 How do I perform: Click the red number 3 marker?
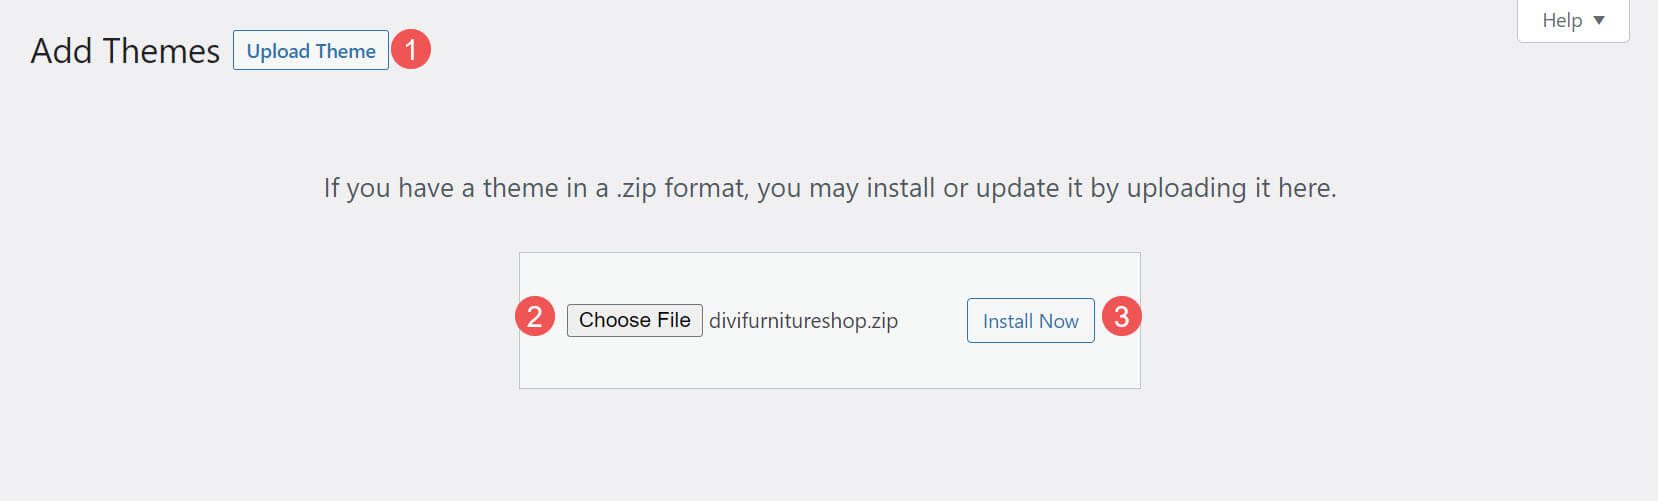[1121, 317]
